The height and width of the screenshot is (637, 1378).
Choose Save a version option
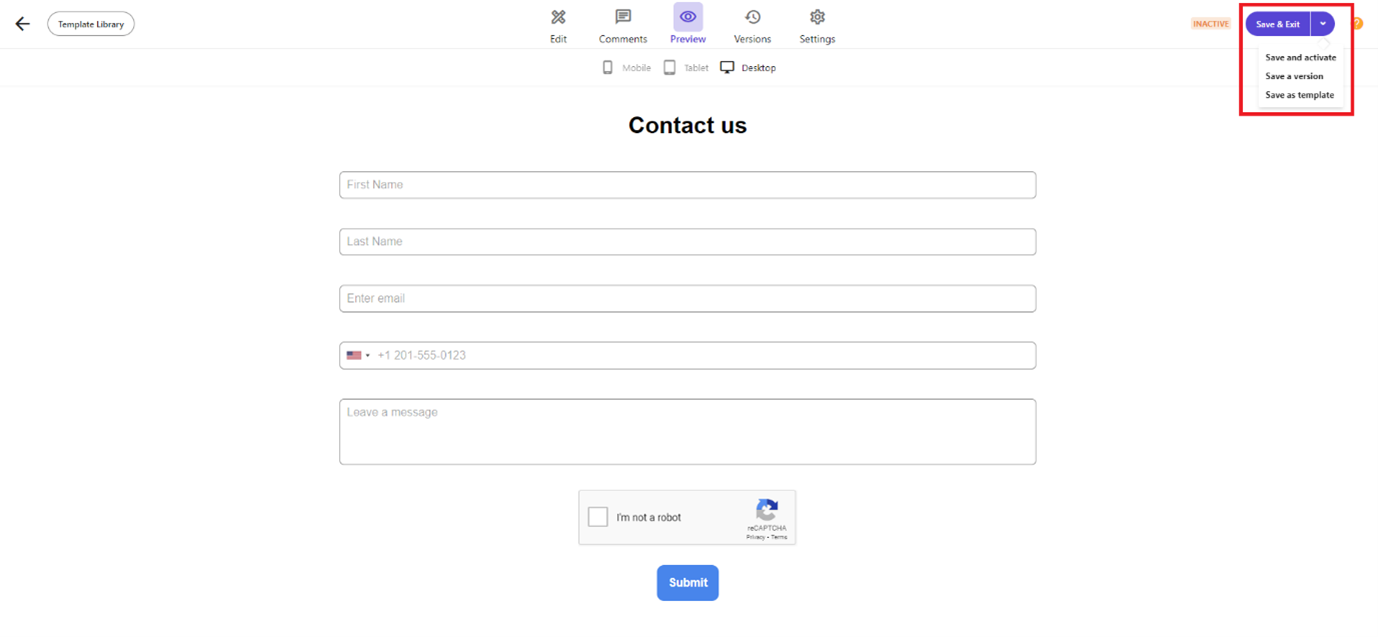tap(1294, 76)
